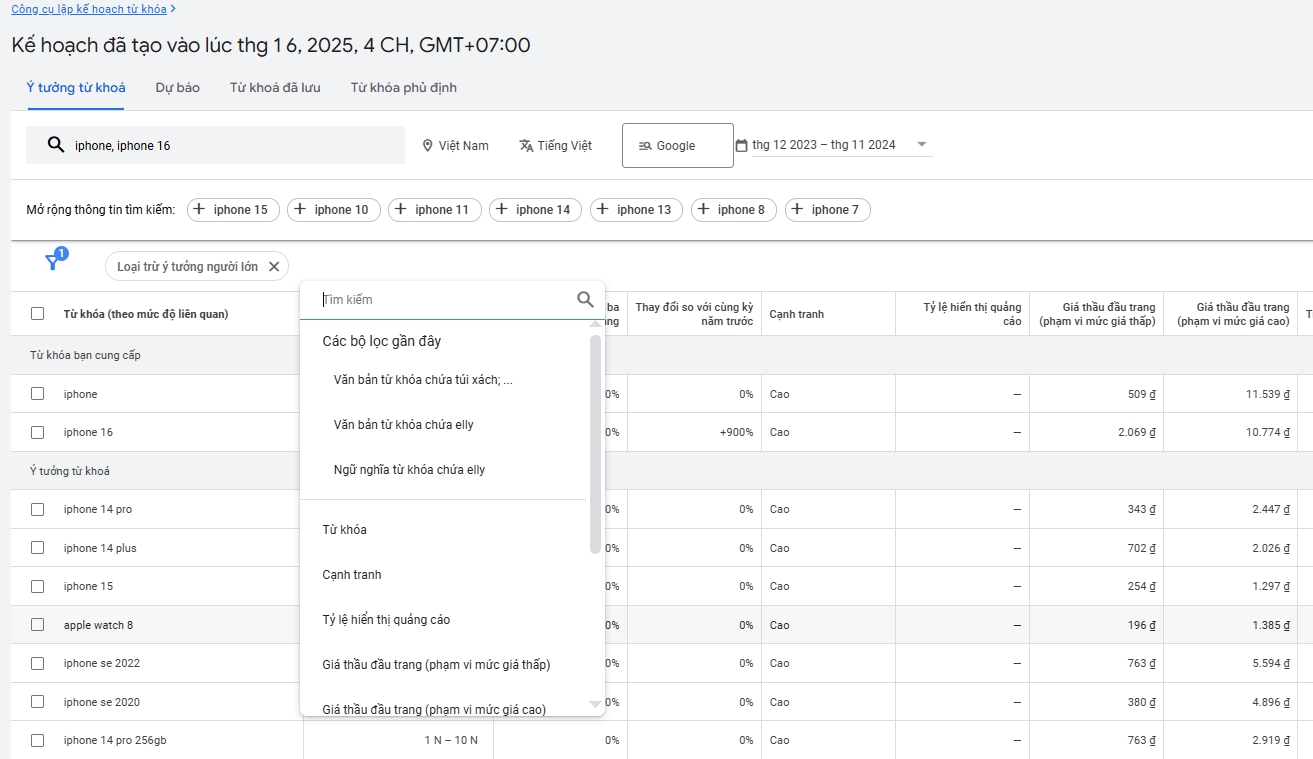The height and width of the screenshot is (759, 1313).
Task: Click the +900% change value for iphone 16
Action: [736, 432]
